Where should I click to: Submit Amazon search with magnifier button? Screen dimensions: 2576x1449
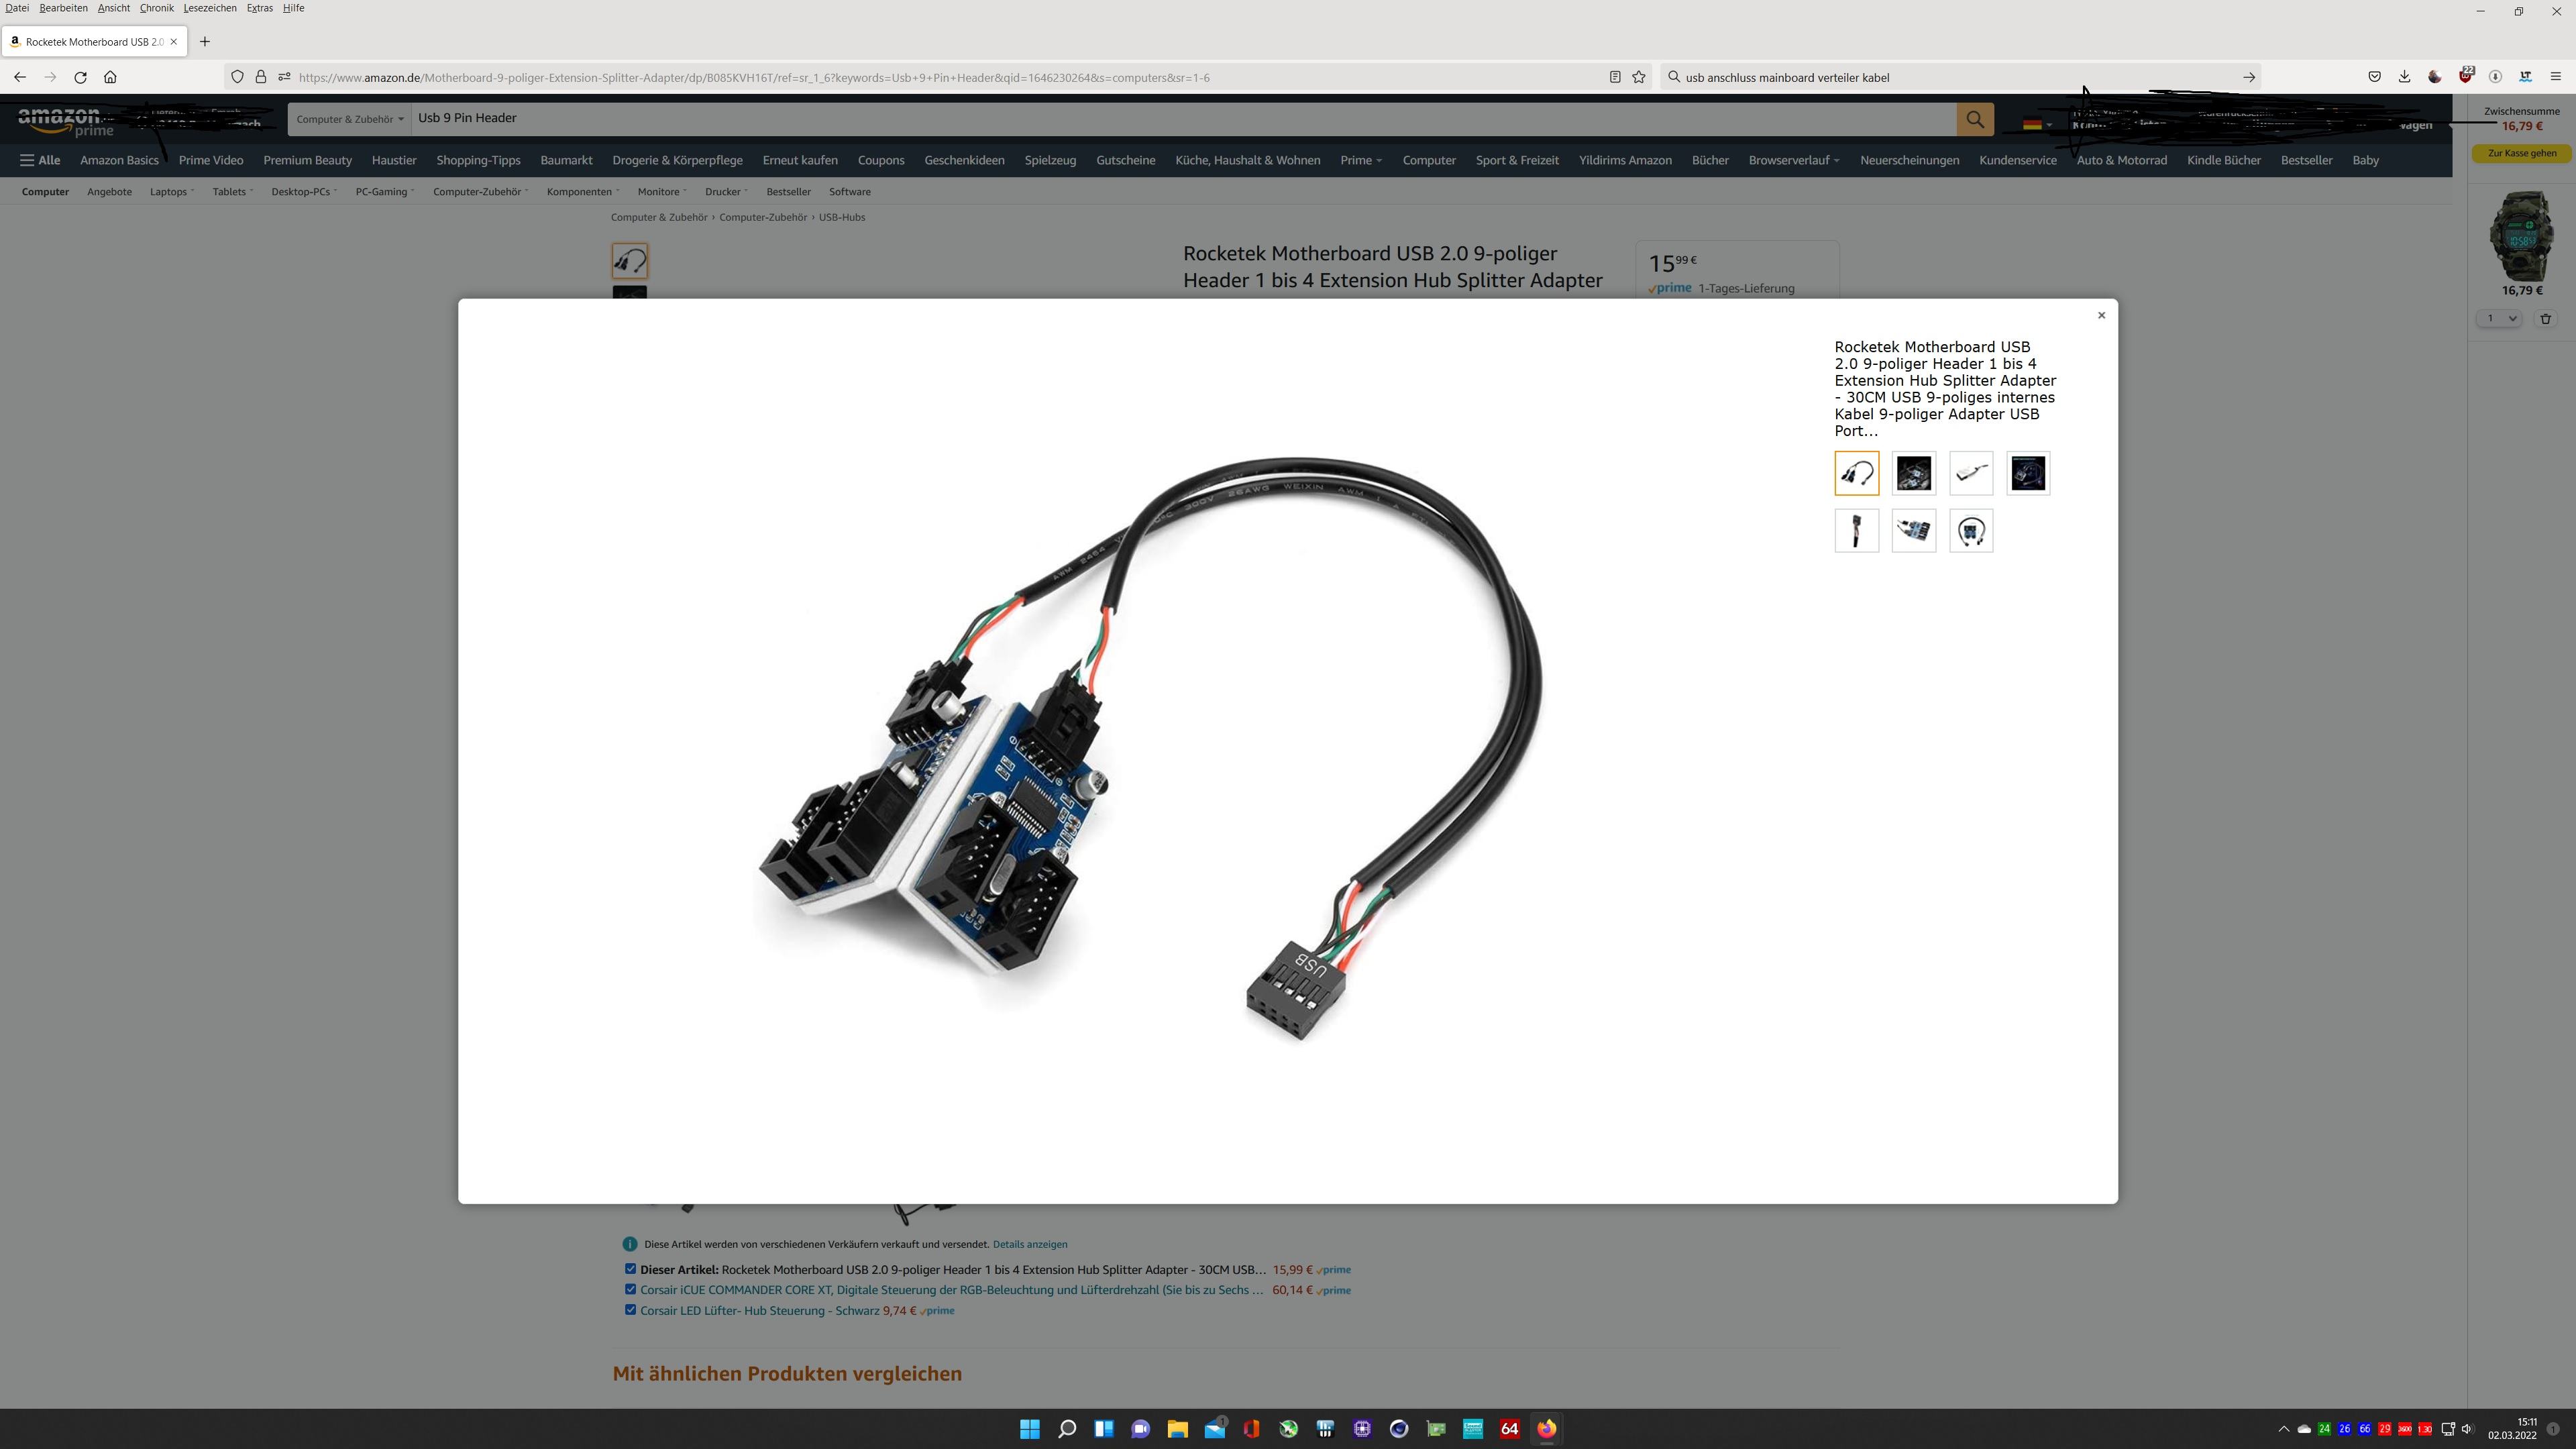[1974, 119]
